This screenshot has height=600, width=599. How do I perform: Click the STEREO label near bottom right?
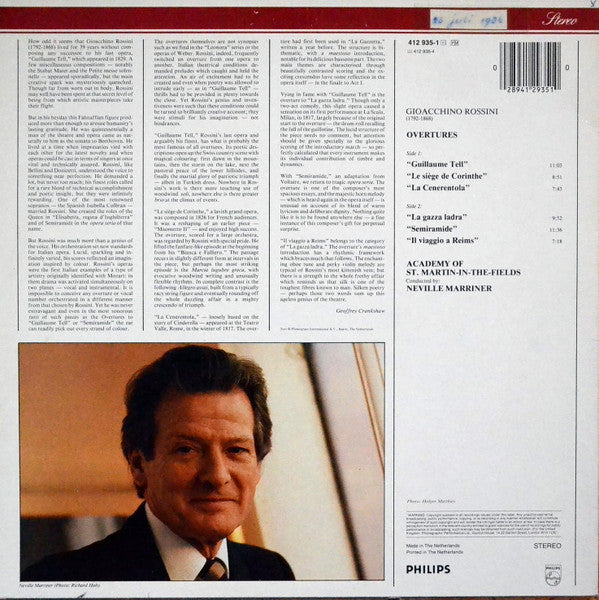[x=547, y=546]
